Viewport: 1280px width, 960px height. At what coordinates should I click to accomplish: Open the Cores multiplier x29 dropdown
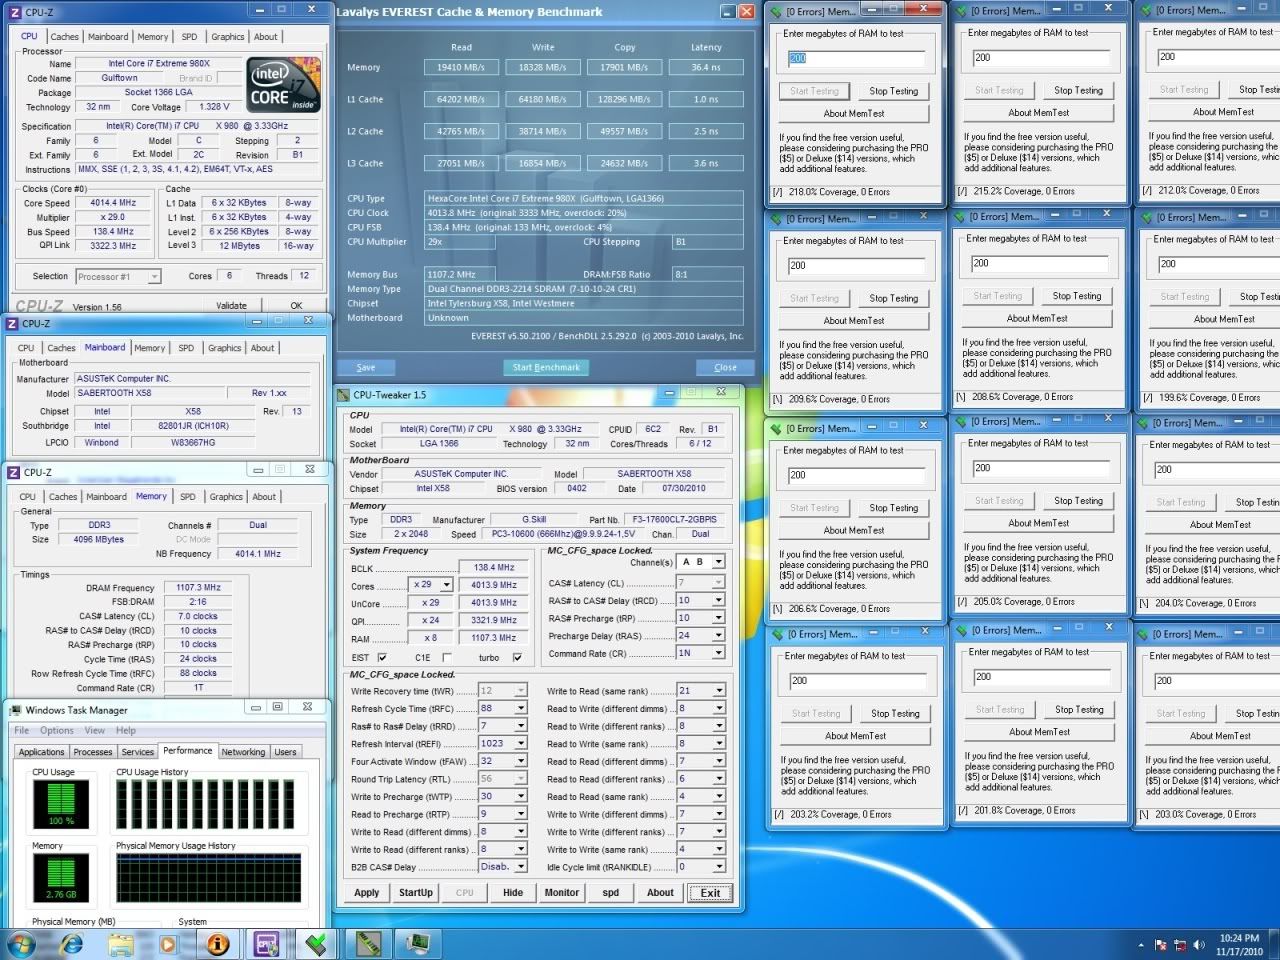click(x=447, y=585)
